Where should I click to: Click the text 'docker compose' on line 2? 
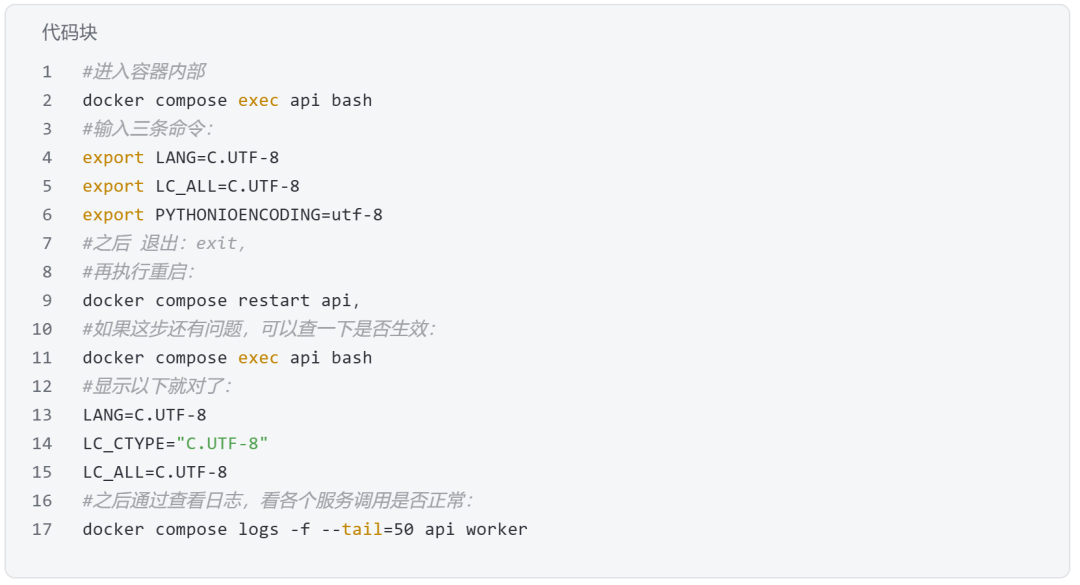point(154,101)
